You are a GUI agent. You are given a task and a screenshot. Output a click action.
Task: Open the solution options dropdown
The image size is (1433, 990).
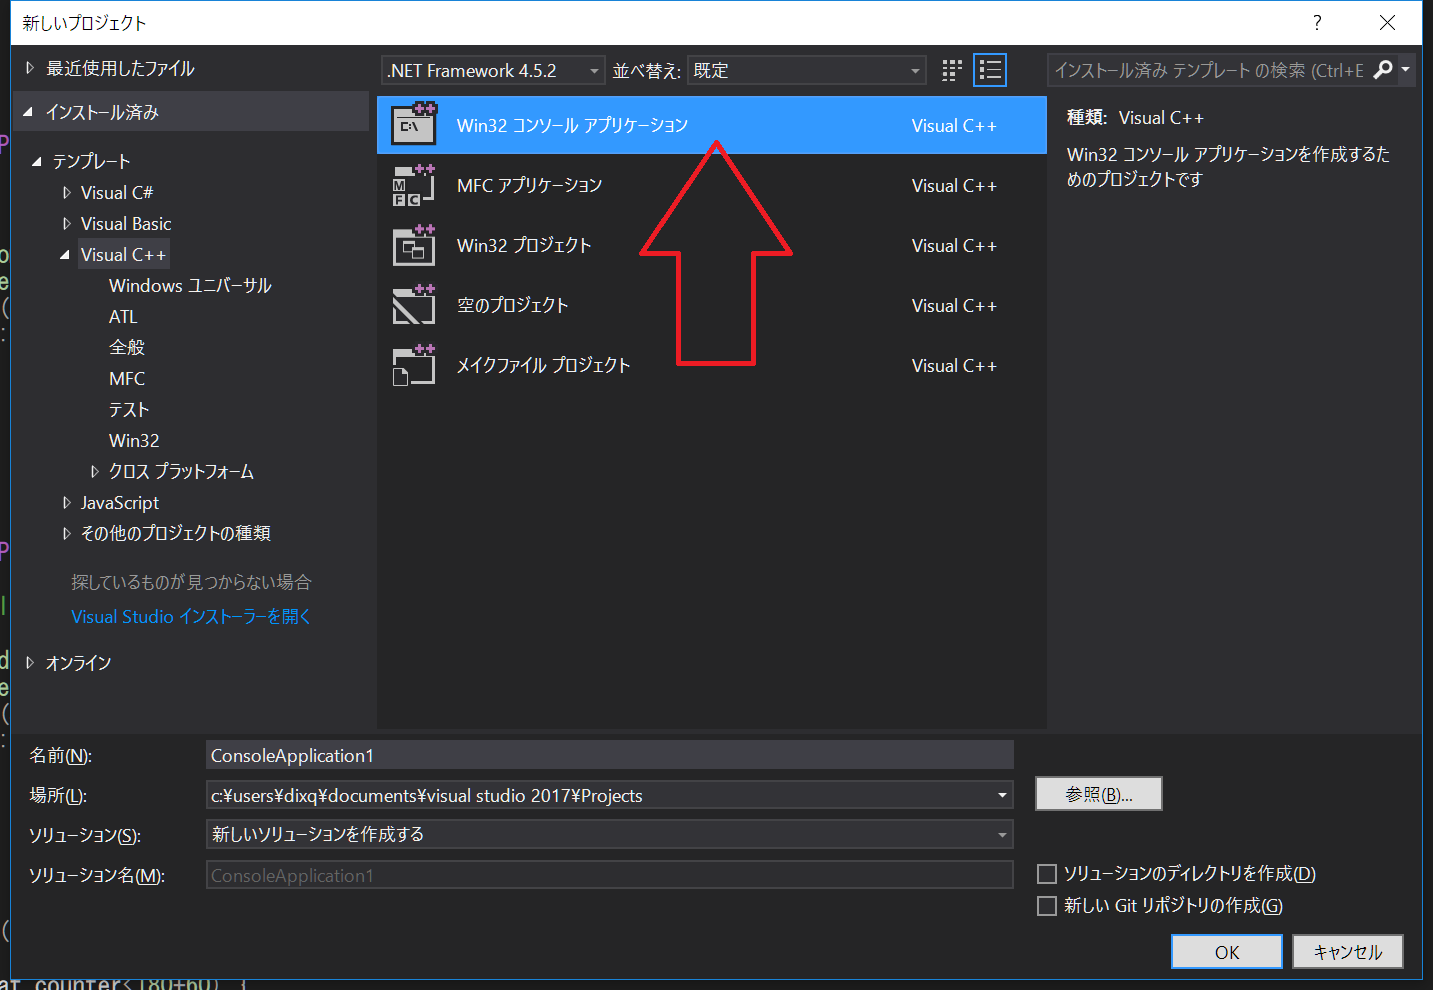[609, 834]
